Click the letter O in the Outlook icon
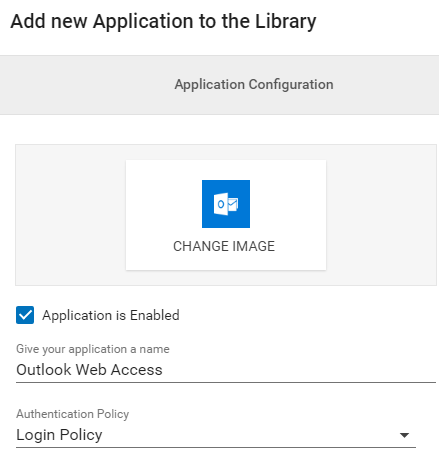This screenshot has height=456, width=439. (221, 204)
